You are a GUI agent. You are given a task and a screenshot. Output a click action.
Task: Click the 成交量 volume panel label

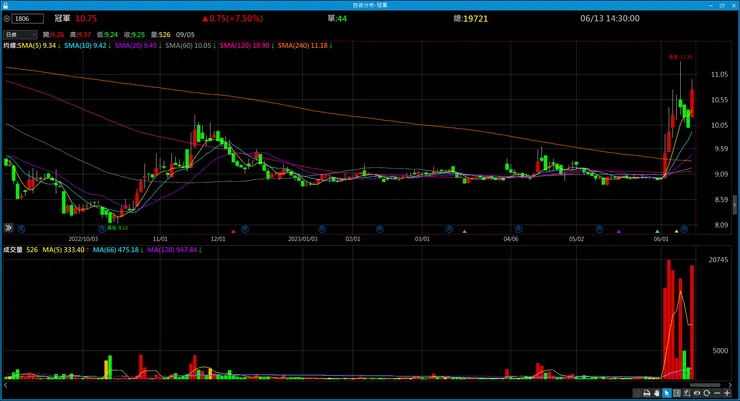click(x=13, y=250)
